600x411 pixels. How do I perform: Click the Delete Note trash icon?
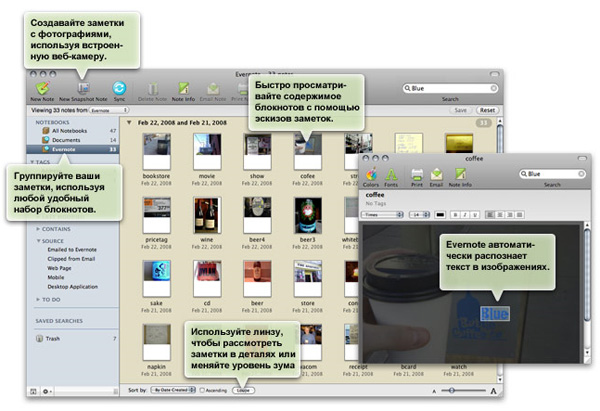(x=153, y=89)
